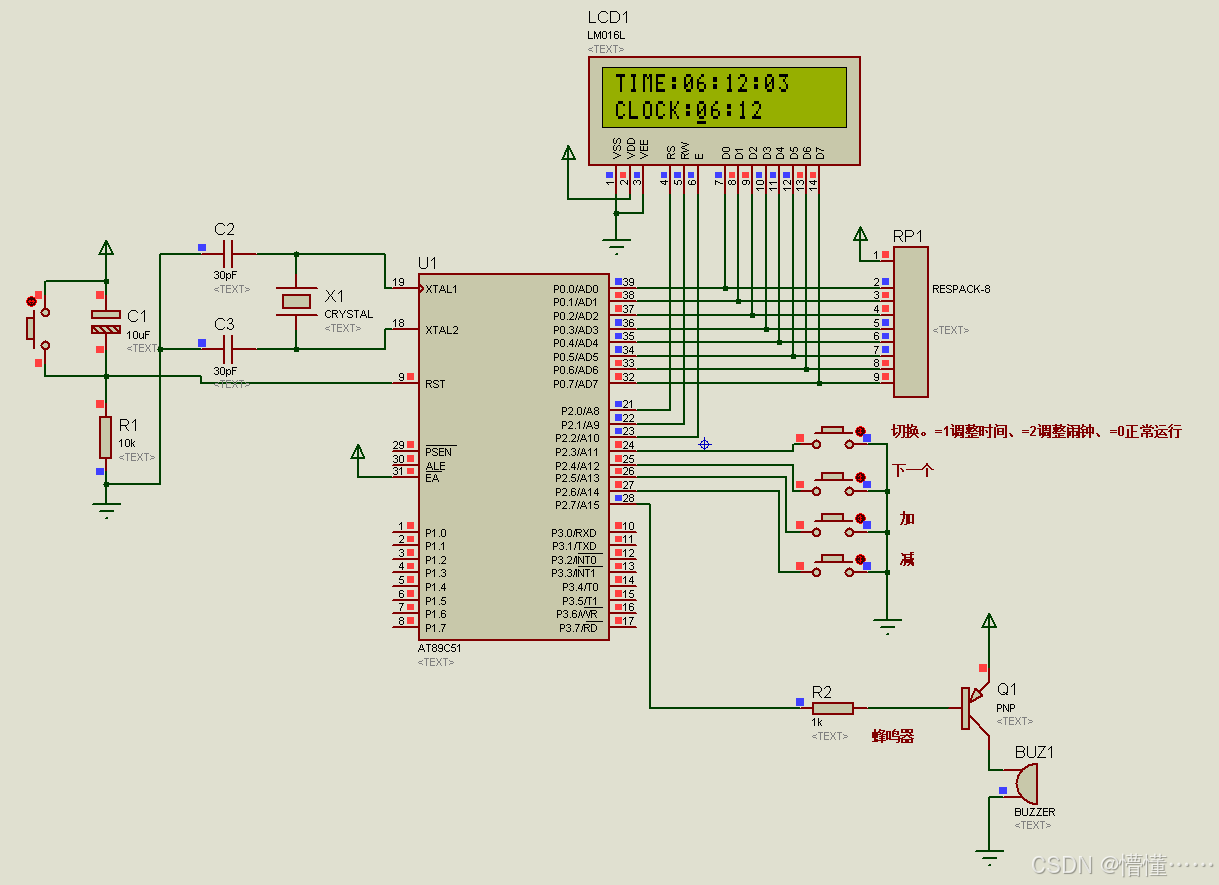
Task: Select resistor R1 10k symbol
Action: tap(105, 436)
